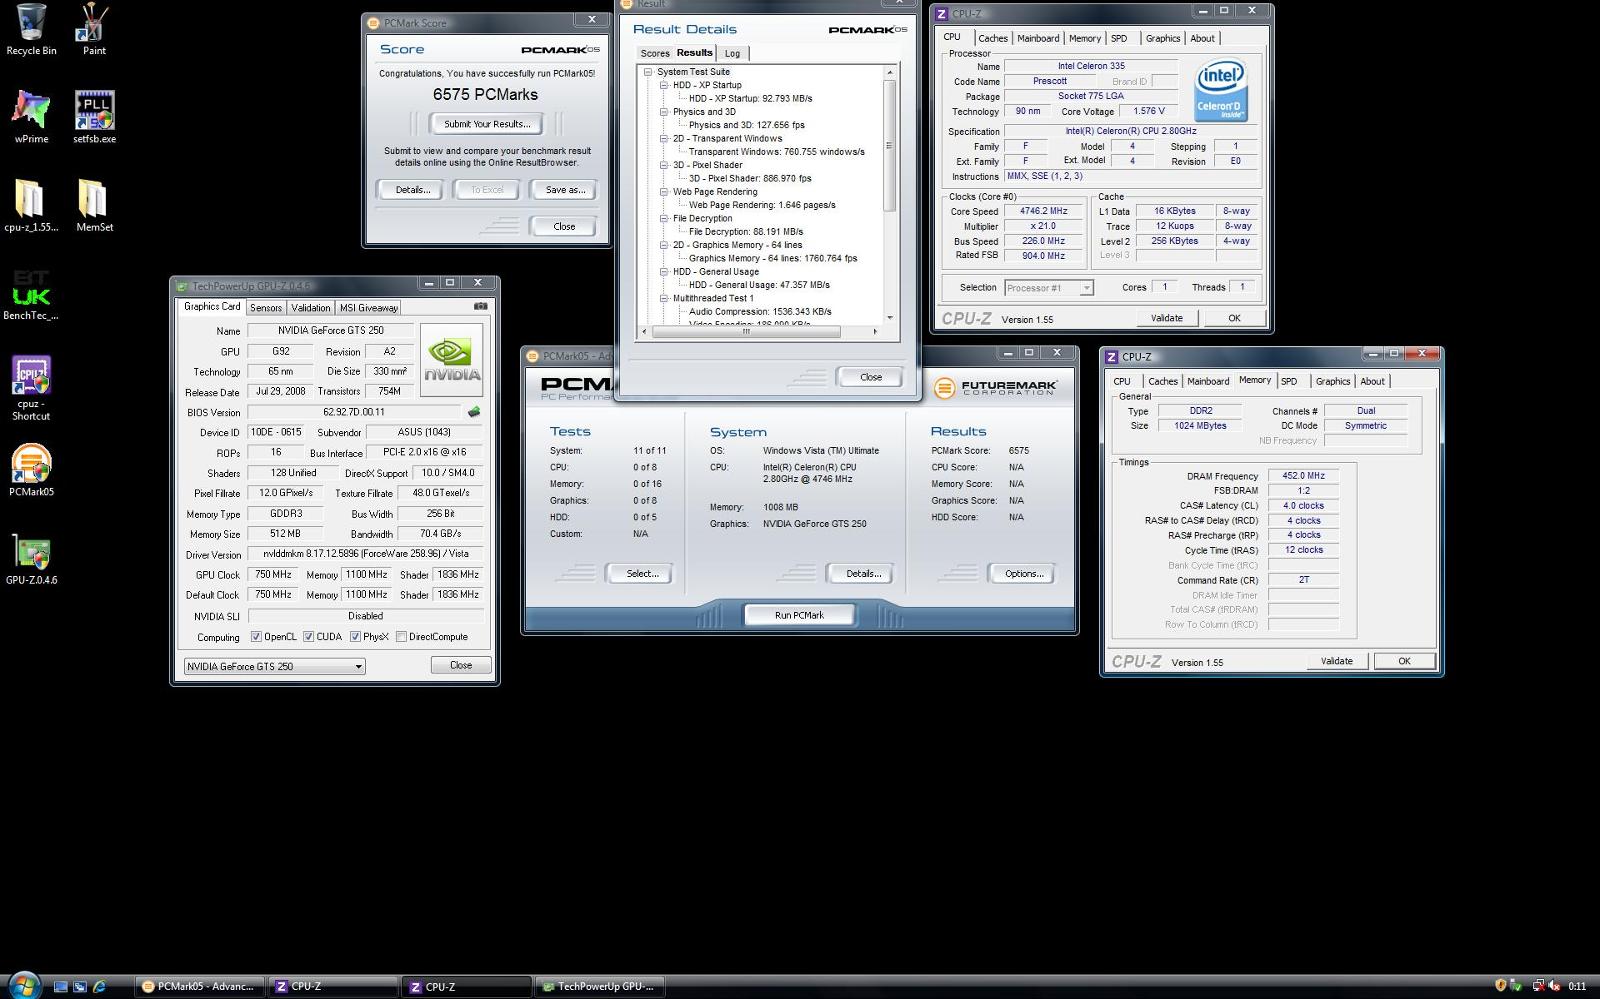Collapse the 2D - Transparent Windows node
The width and height of the screenshot is (1600, 999).
tap(664, 139)
